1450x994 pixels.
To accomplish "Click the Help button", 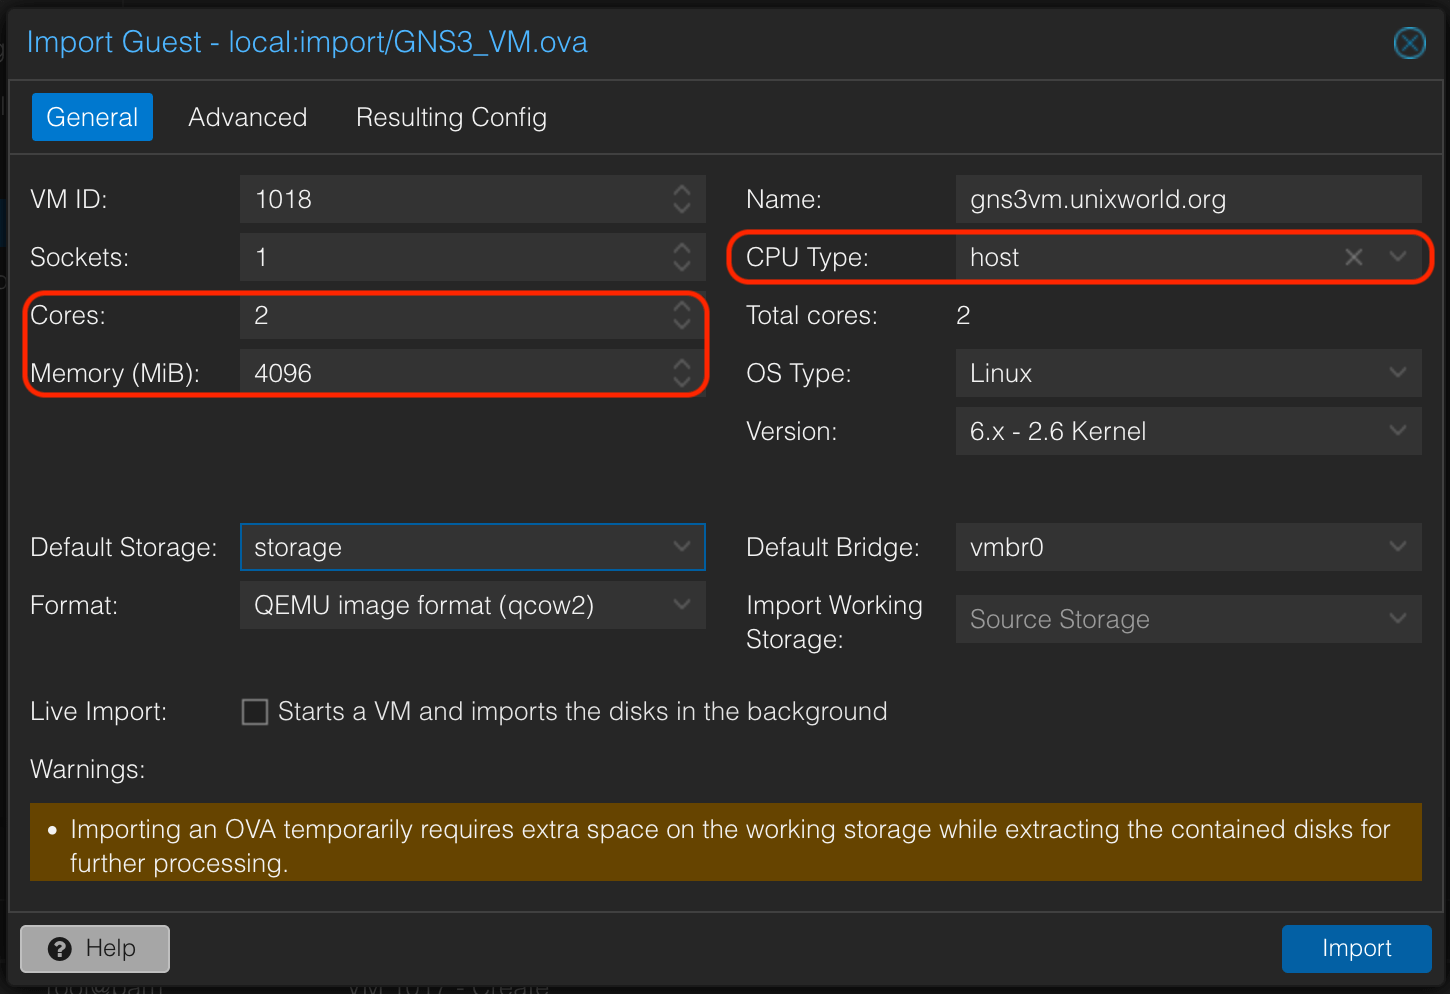I will click(95, 948).
